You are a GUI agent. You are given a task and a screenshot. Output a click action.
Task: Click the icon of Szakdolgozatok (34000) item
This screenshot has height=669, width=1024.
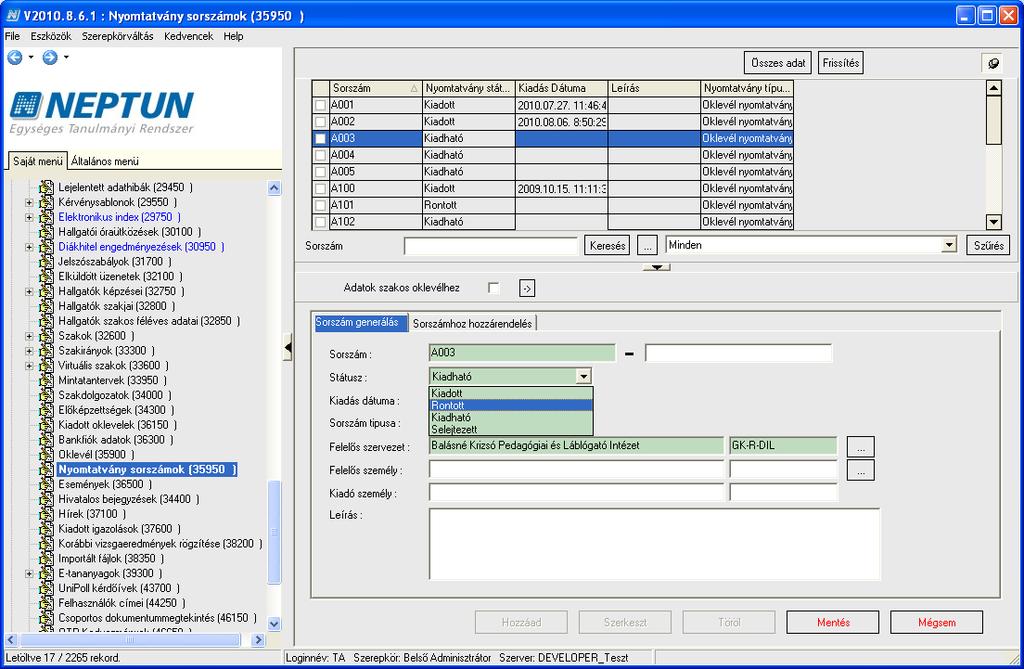click(x=46, y=395)
